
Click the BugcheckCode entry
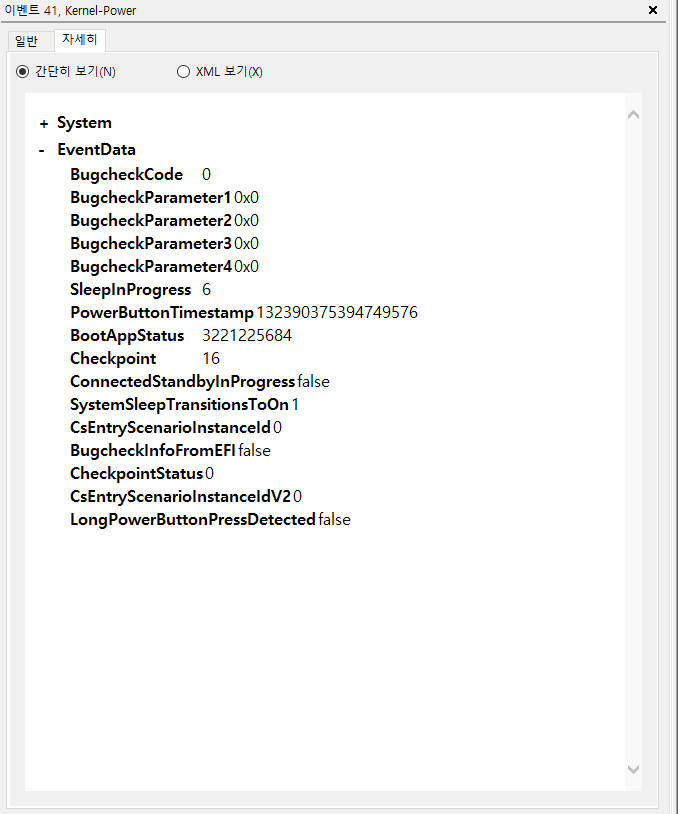(126, 174)
